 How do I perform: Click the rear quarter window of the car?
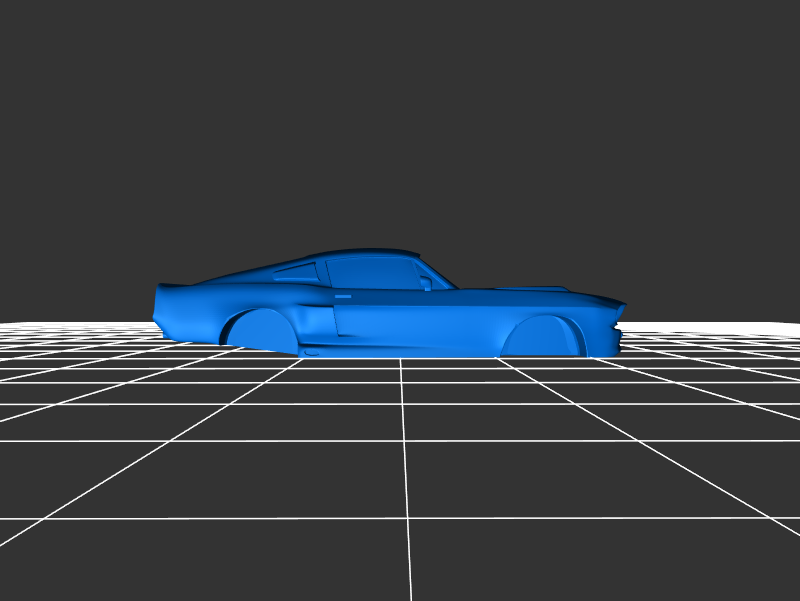point(296,270)
